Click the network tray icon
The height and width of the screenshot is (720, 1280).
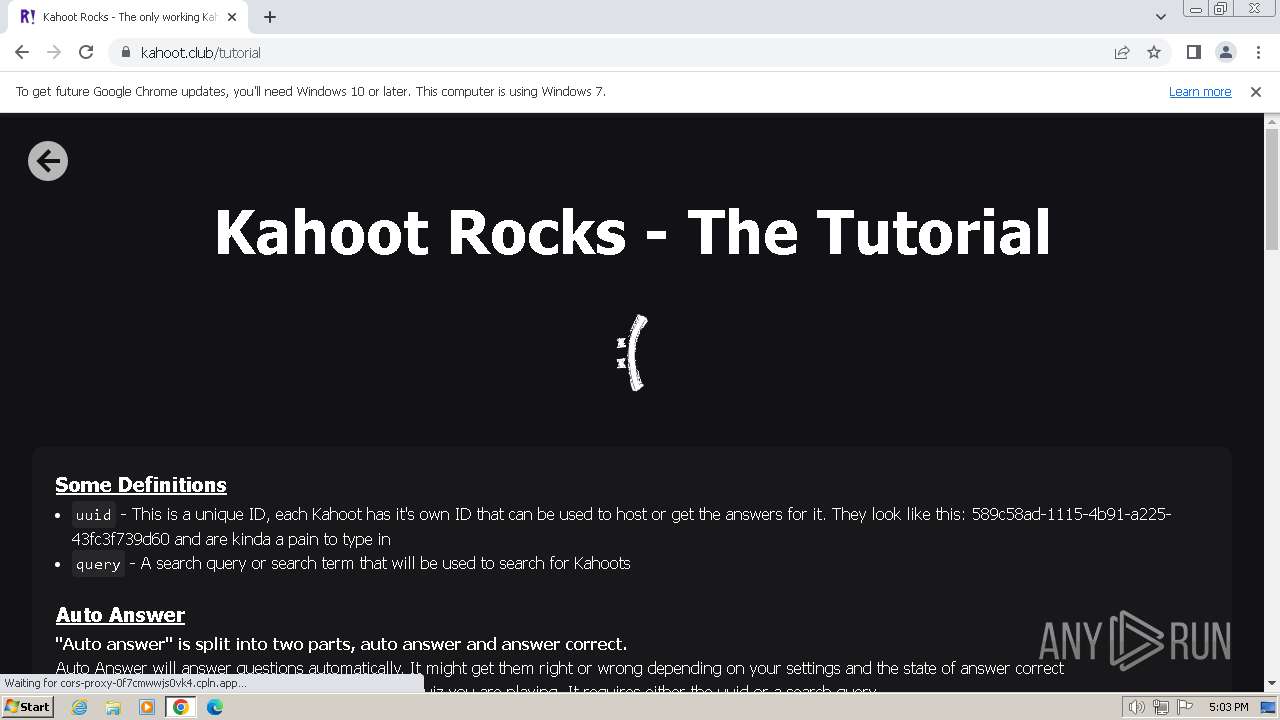click(x=1161, y=707)
